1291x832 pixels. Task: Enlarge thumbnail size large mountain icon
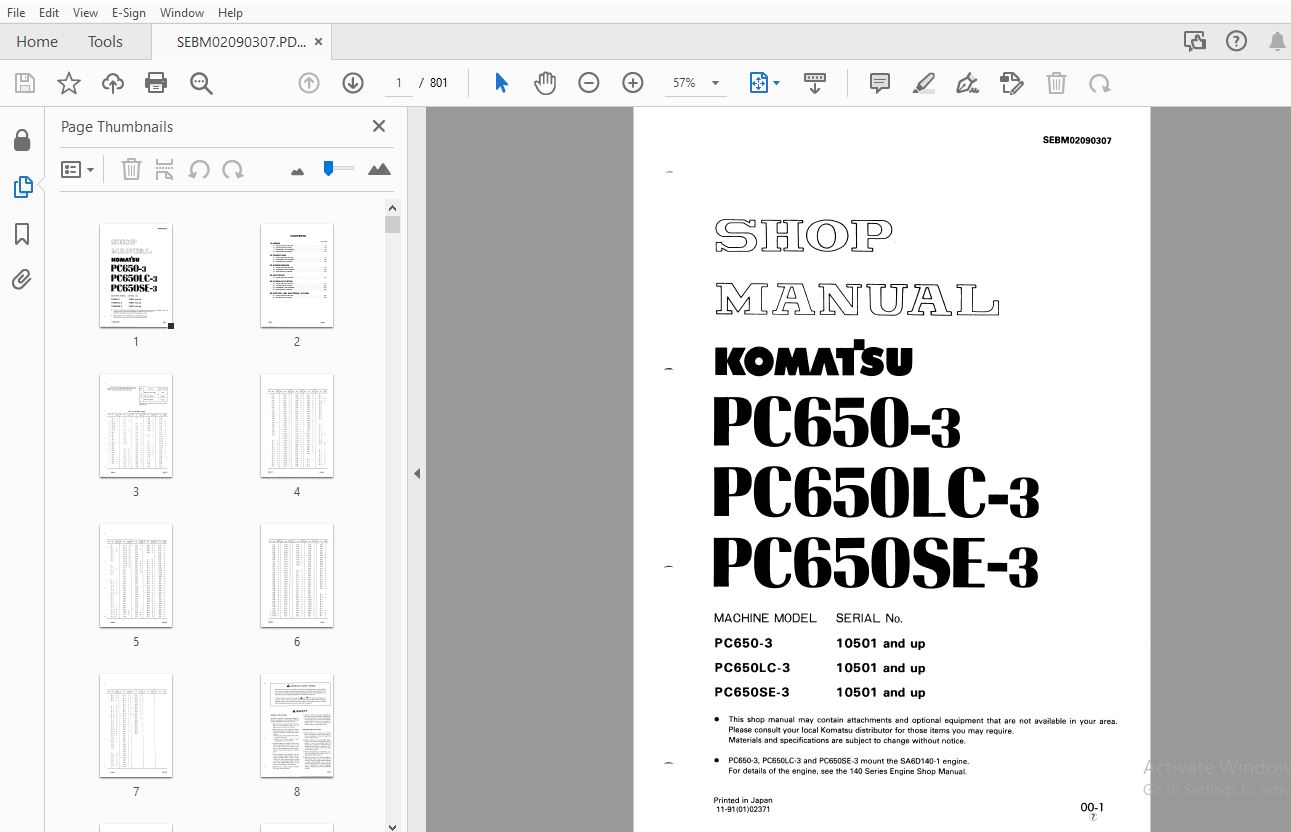coord(379,169)
